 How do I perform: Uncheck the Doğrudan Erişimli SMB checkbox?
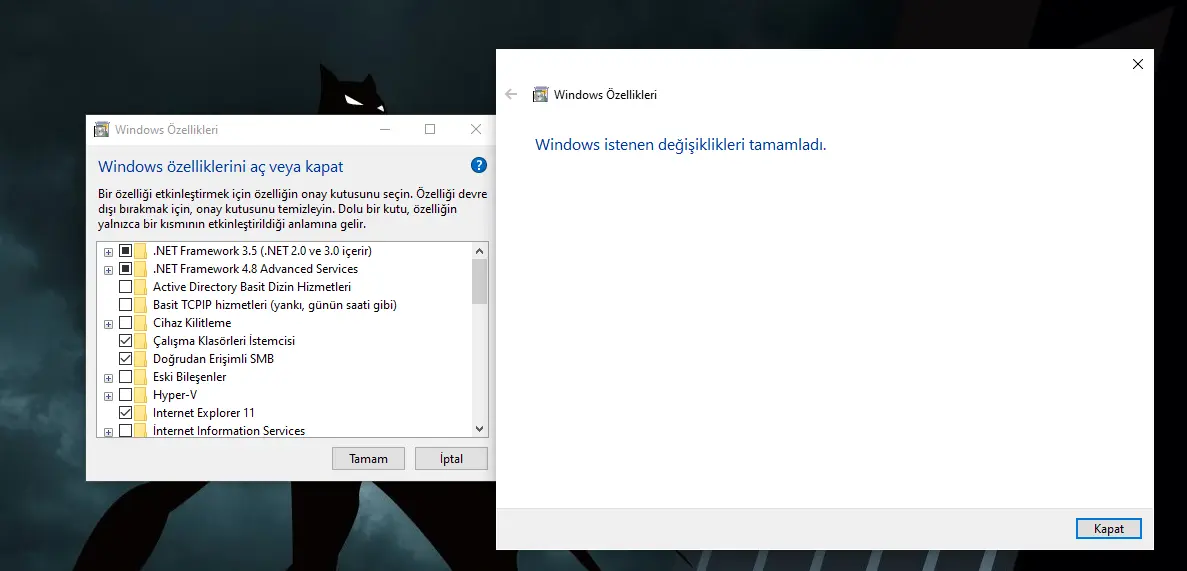pos(126,358)
